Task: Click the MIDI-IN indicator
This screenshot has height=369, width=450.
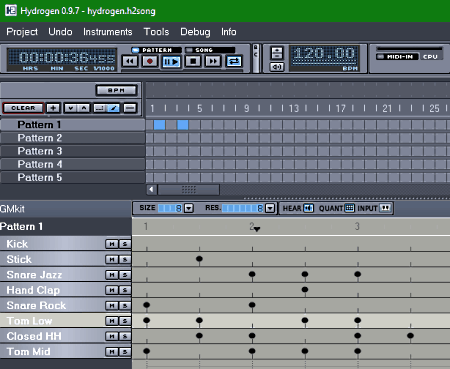Action: click(397, 57)
